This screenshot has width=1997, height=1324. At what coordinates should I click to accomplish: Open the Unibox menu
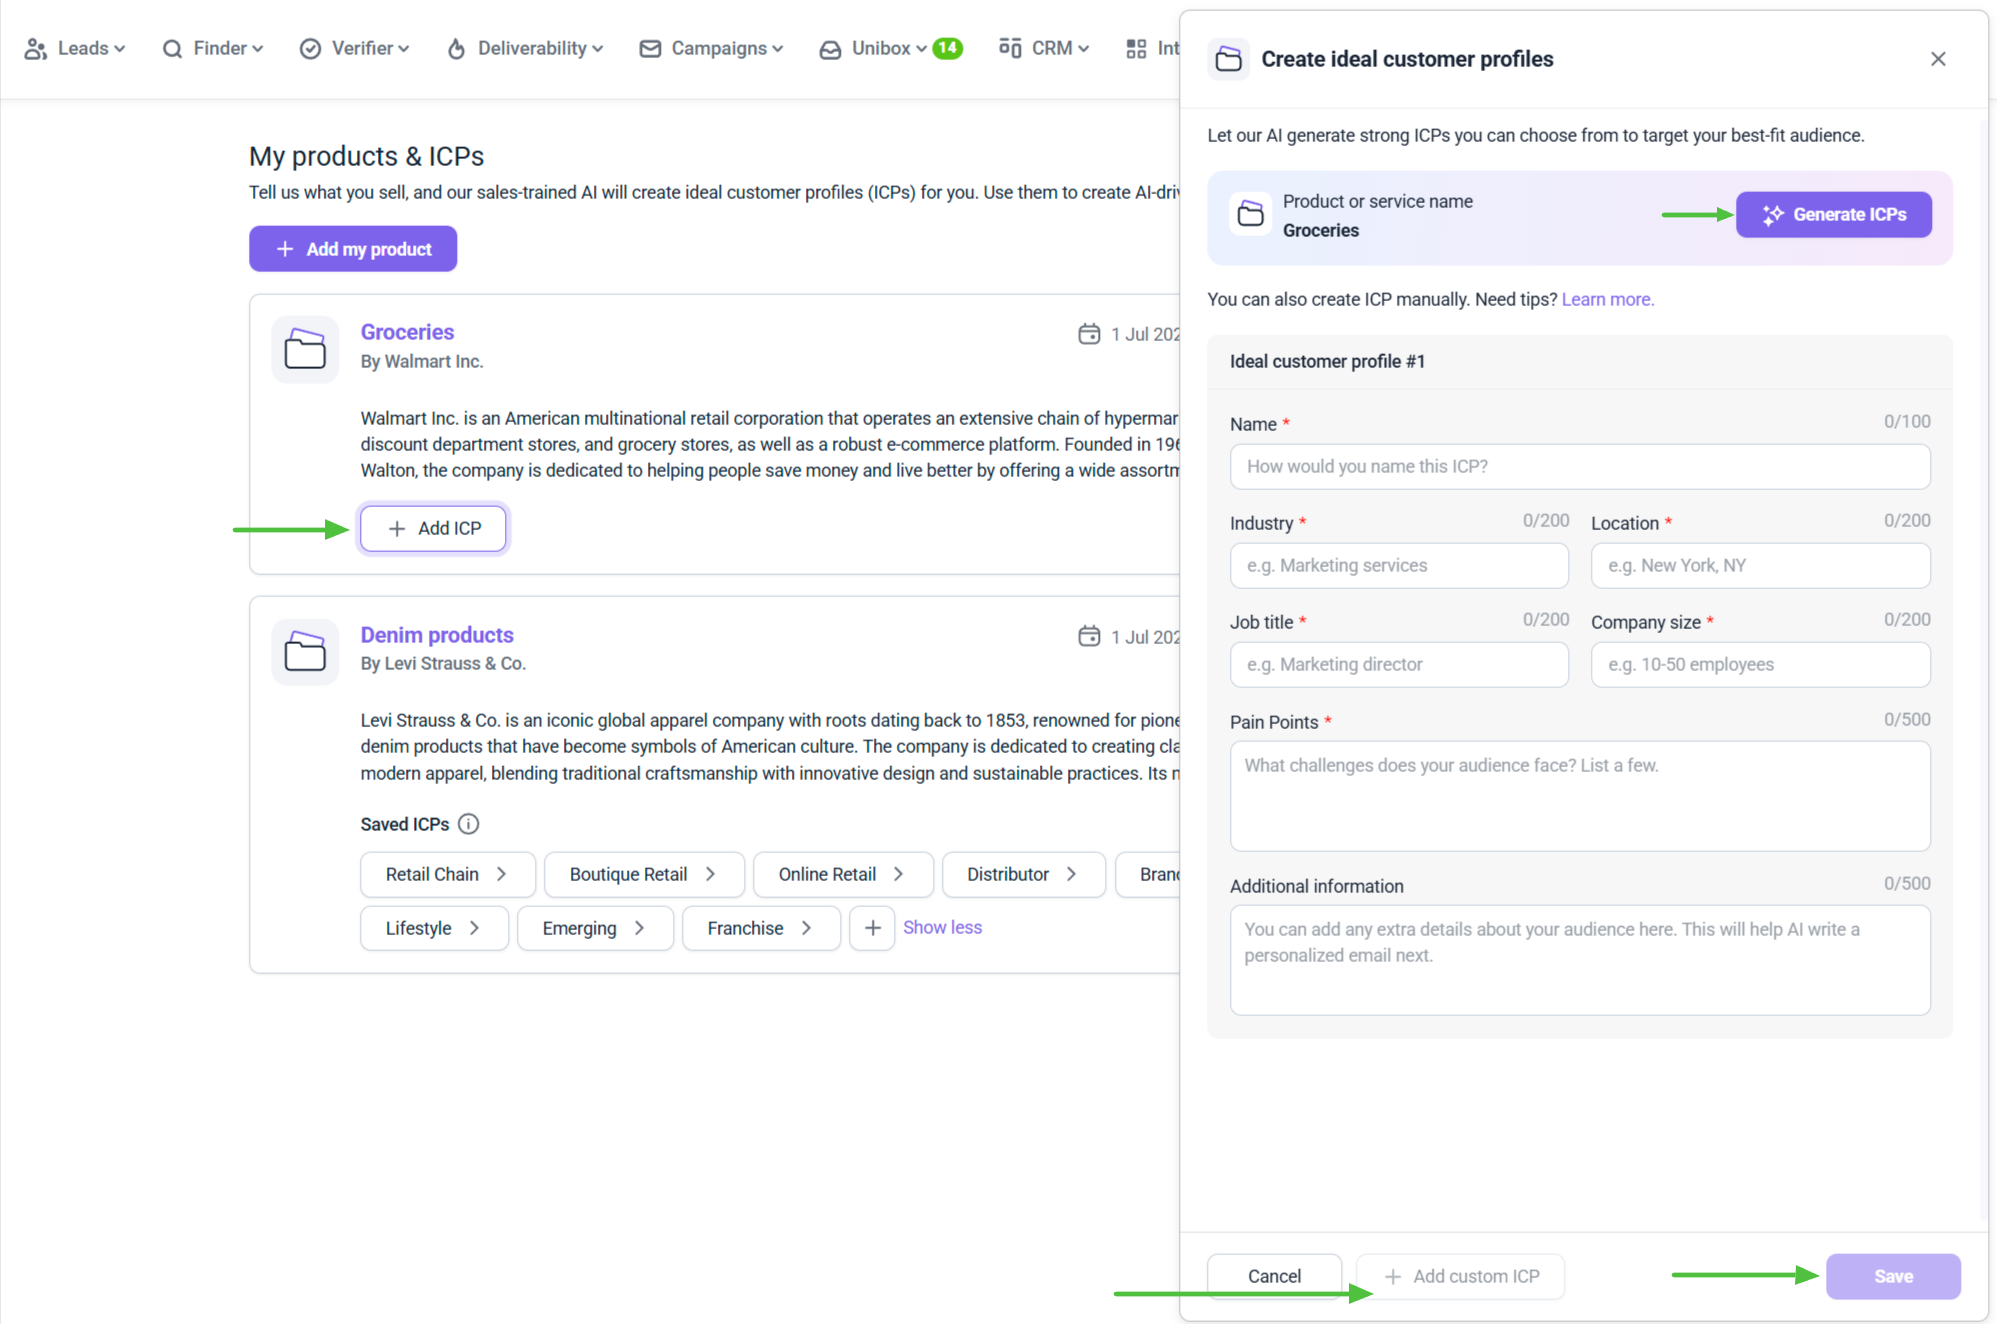pyautogui.click(x=872, y=48)
